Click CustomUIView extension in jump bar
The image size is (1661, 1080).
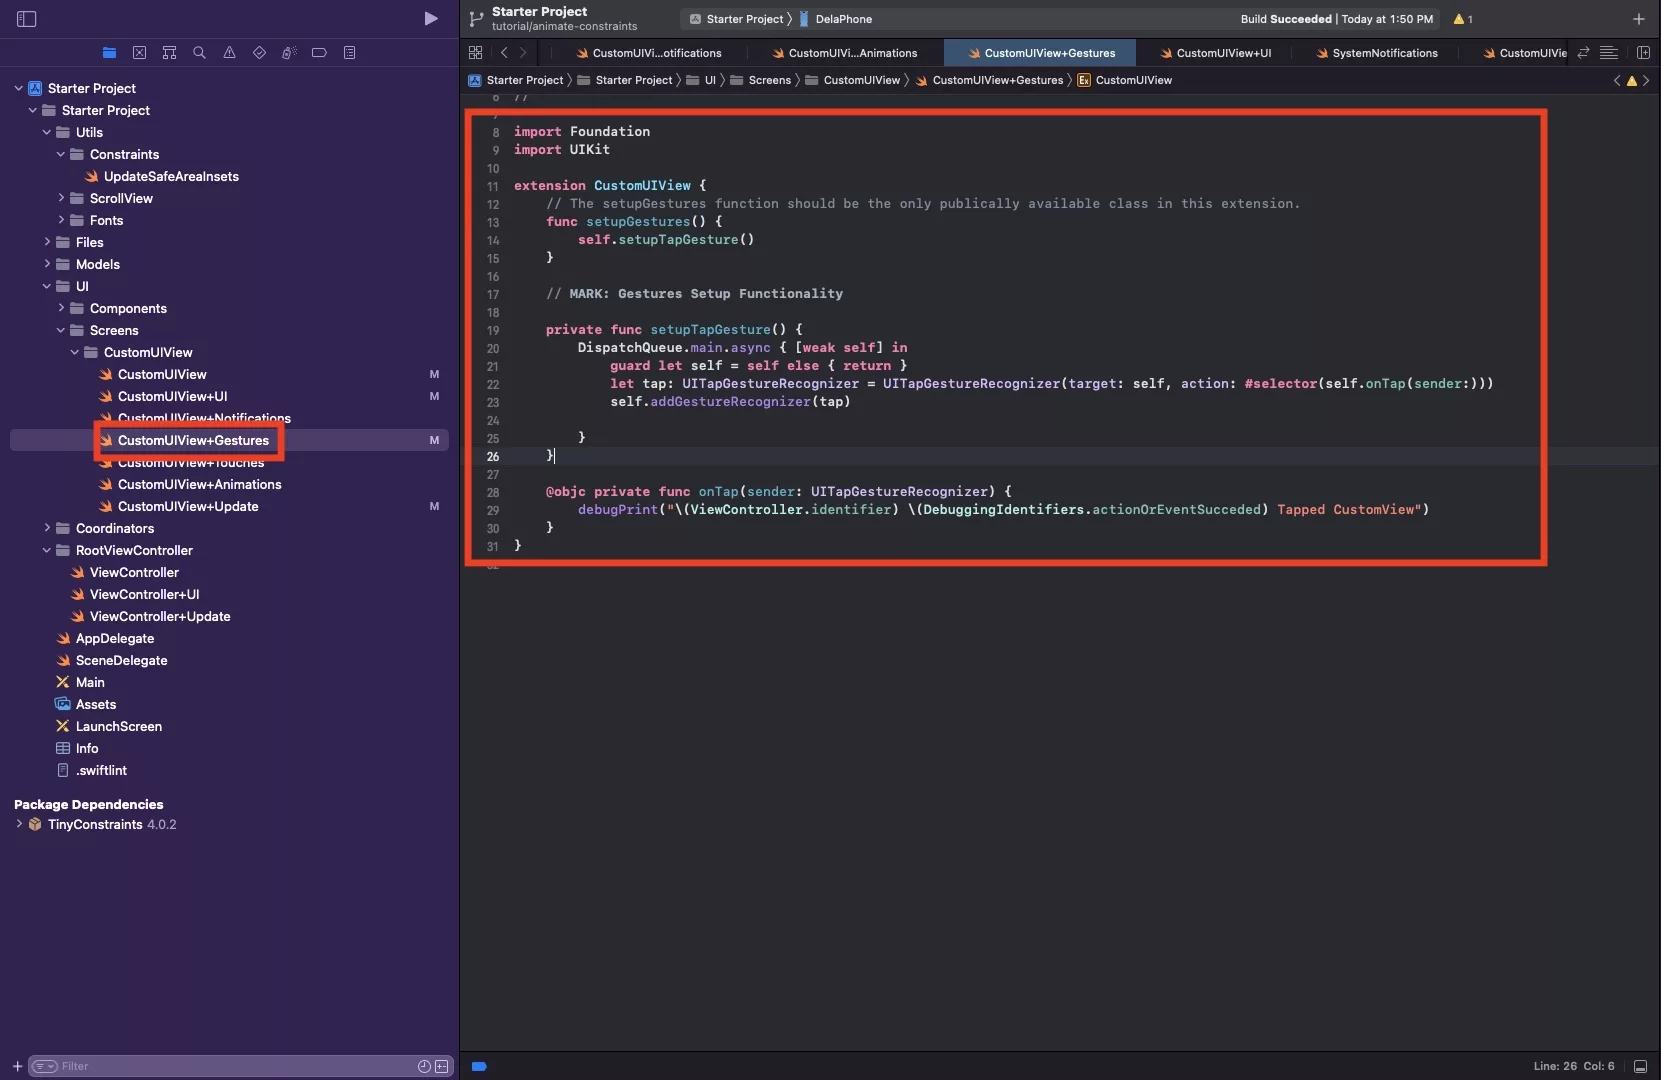pos(1125,80)
